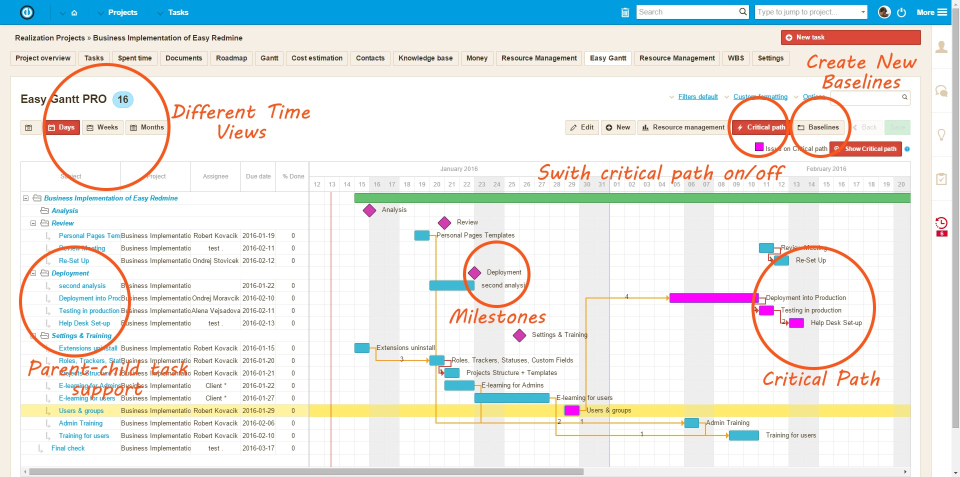The height and width of the screenshot is (477, 960).
Task: Open the lightbulb sidebar icon
Action: click(x=942, y=135)
